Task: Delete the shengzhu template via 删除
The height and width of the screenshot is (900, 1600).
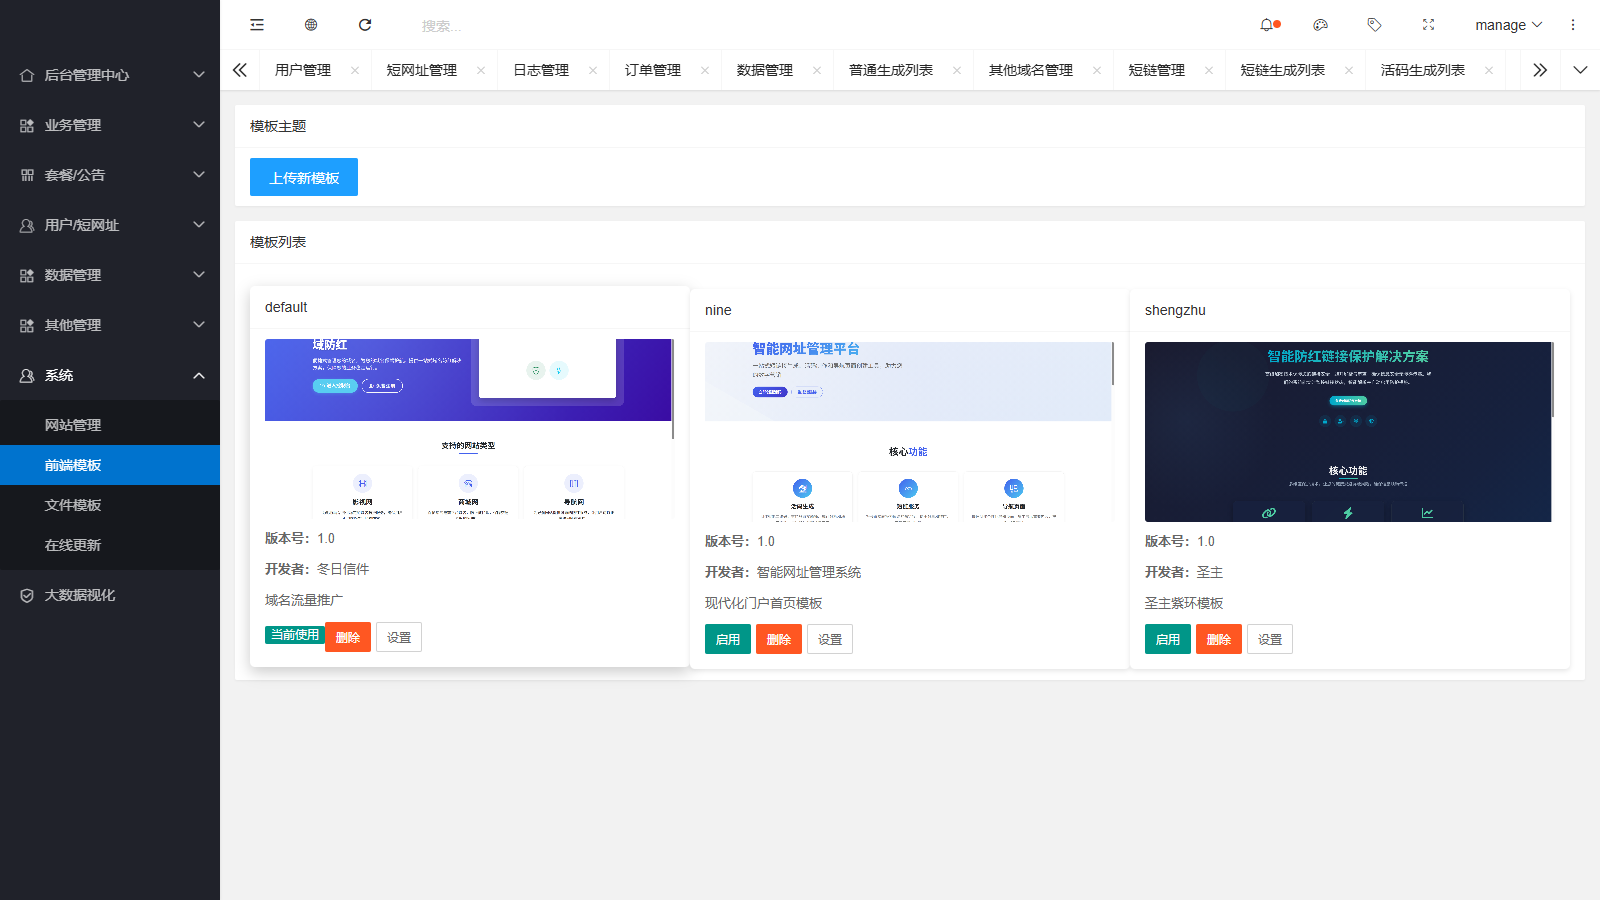Action: [x=1218, y=638]
